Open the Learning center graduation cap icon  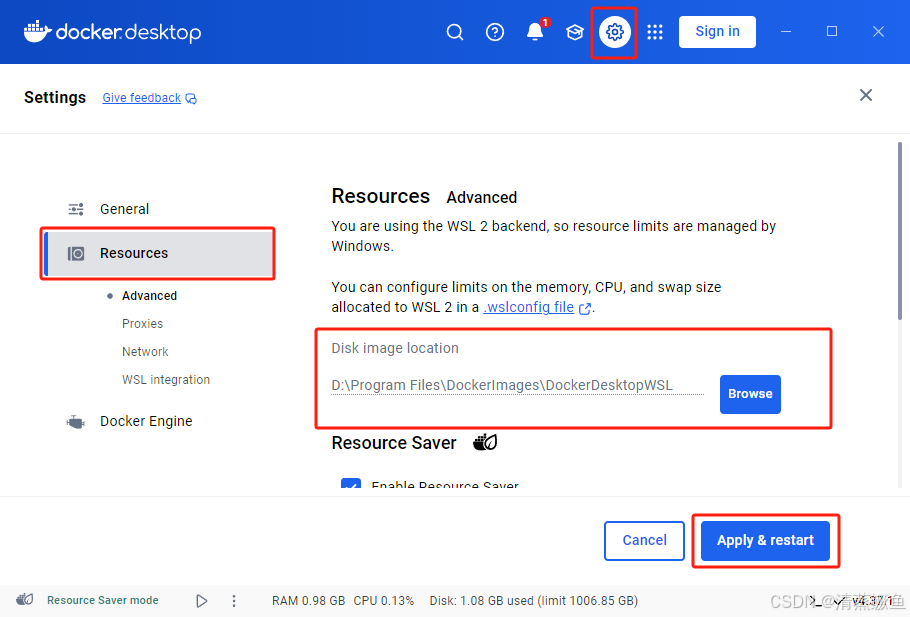click(575, 32)
